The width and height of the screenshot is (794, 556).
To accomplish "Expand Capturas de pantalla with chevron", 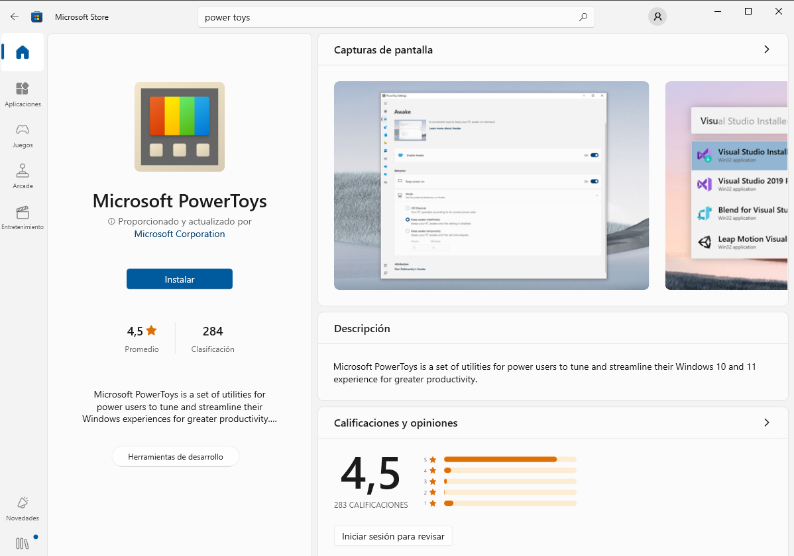I will 767,50.
